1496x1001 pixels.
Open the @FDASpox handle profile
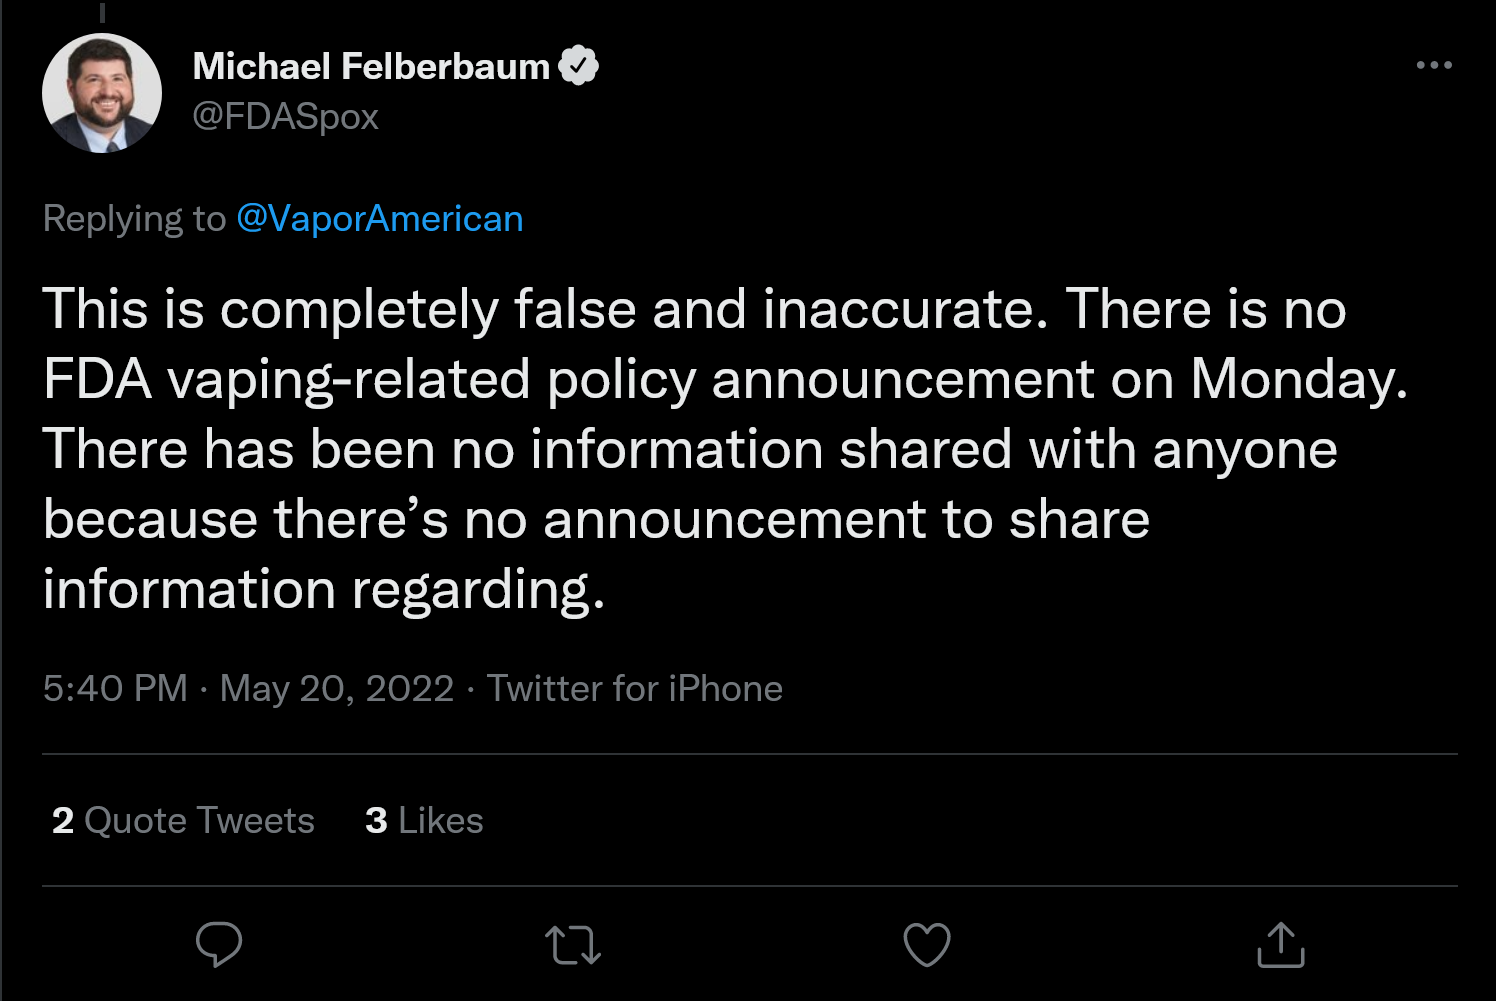285,117
